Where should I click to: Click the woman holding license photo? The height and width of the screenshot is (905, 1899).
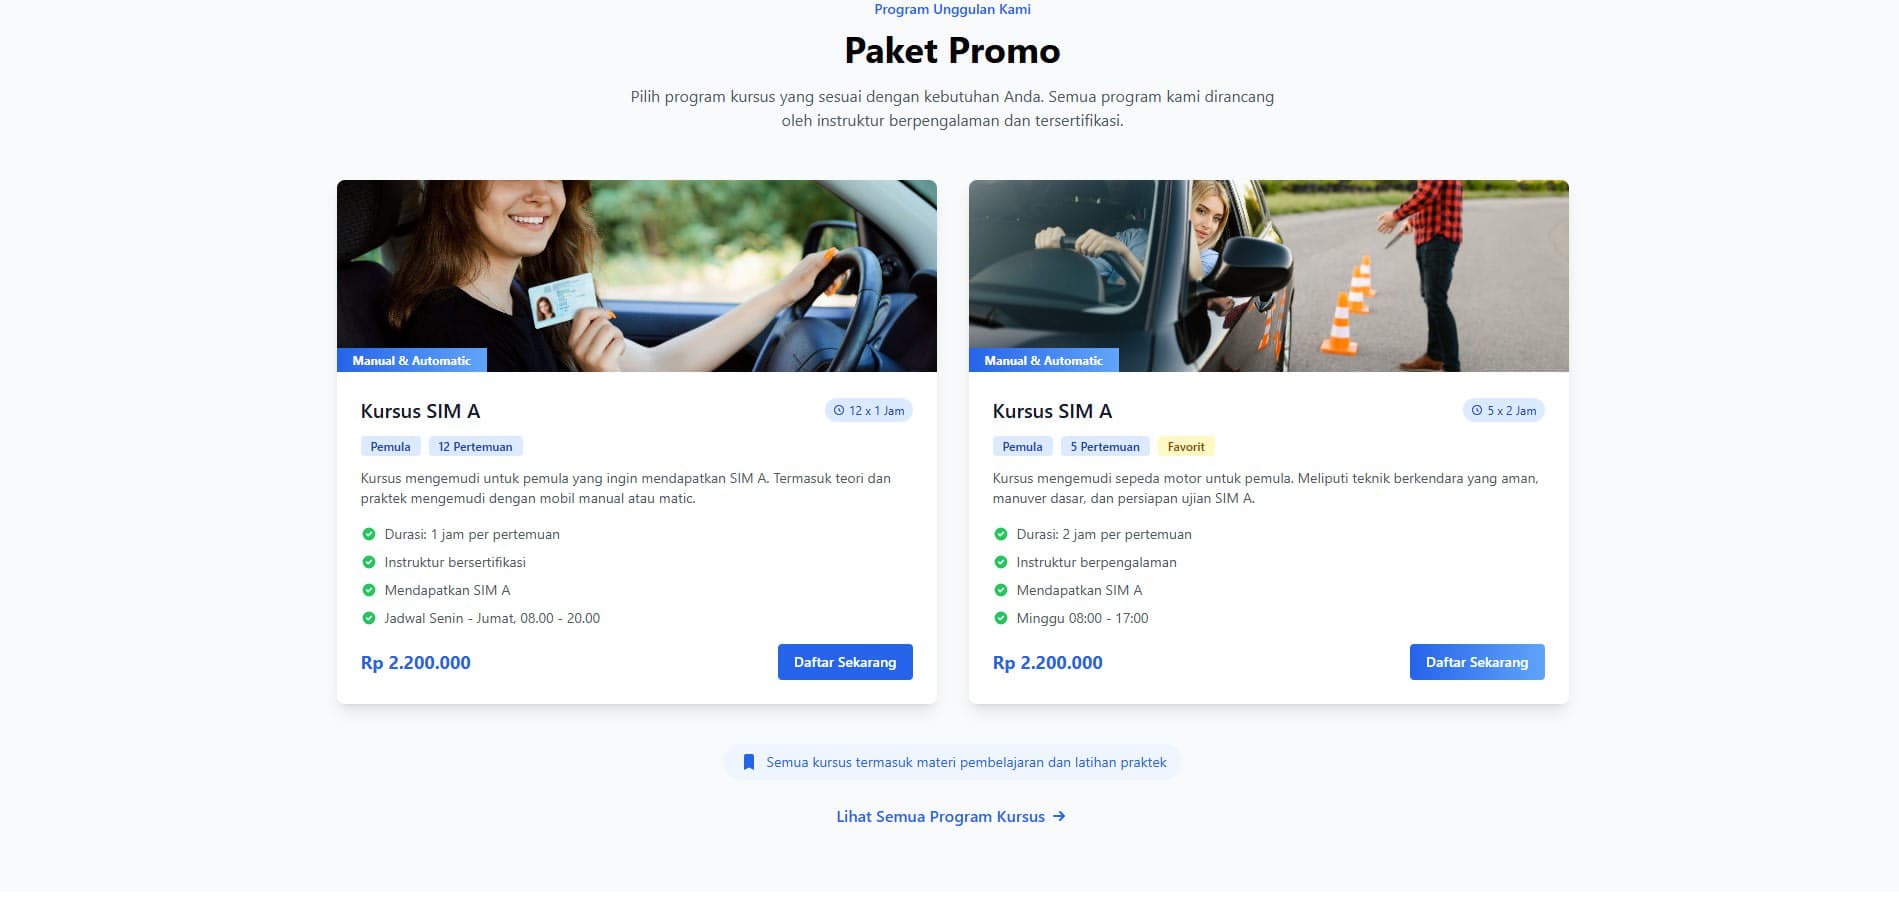tap(637, 276)
